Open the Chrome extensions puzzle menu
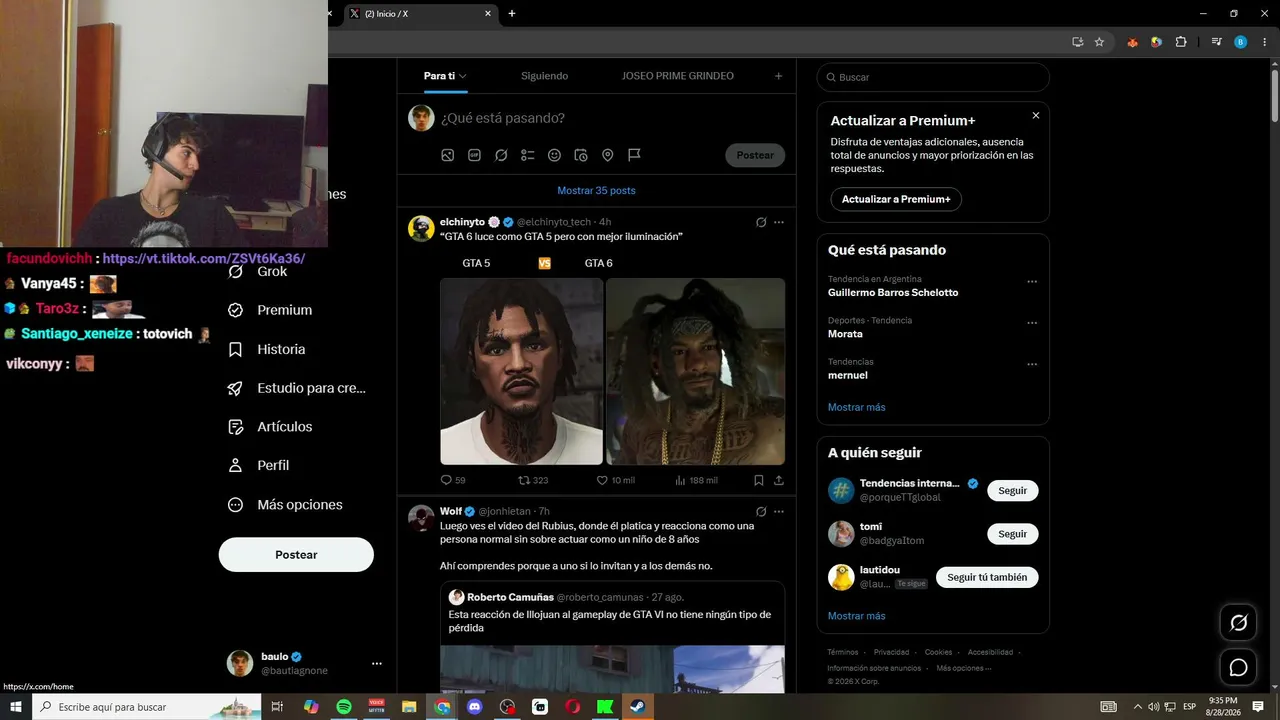Screen dimensions: 1280x720 (x=1181, y=42)
